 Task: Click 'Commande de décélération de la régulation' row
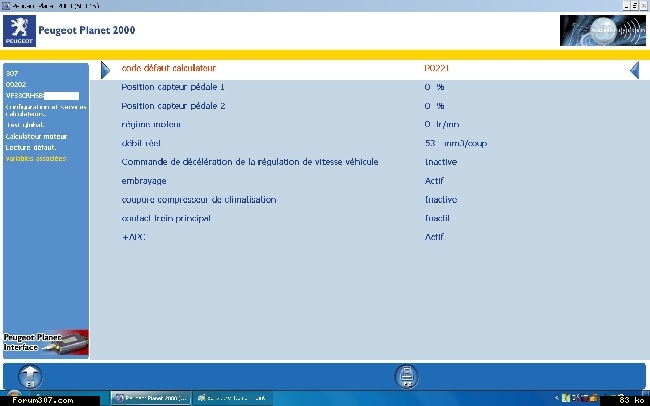pos(250,162)
